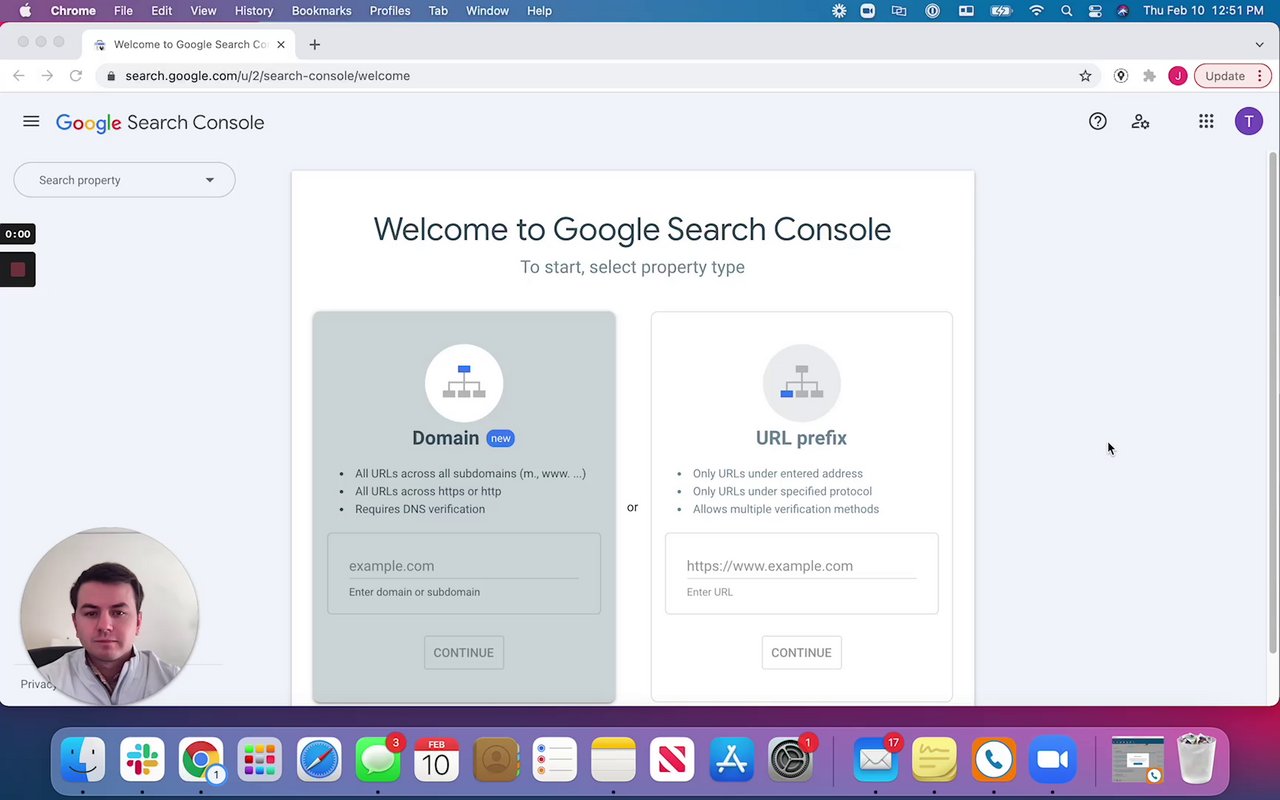This screenshot has height=800, width=1280.
Task: Click the Google Search Console logo
Action: pyautogui.click(x=160, y=123)
